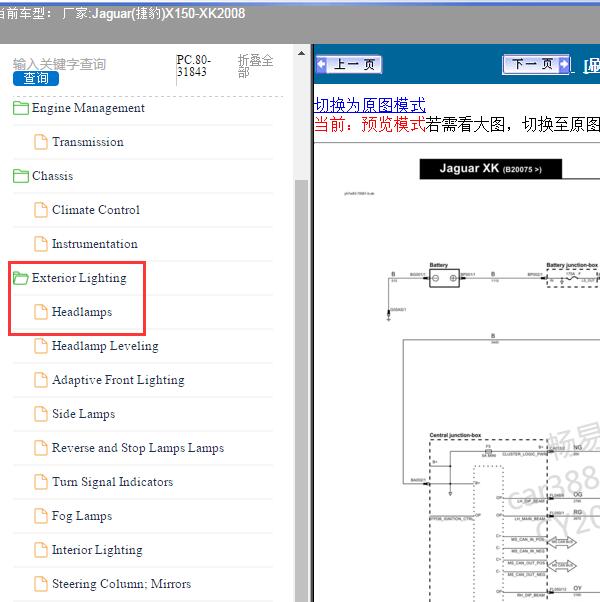This screenshot has width=600, height=602.
Task: Collapse the Exterior Lighting folder
Action: [79, 278]
